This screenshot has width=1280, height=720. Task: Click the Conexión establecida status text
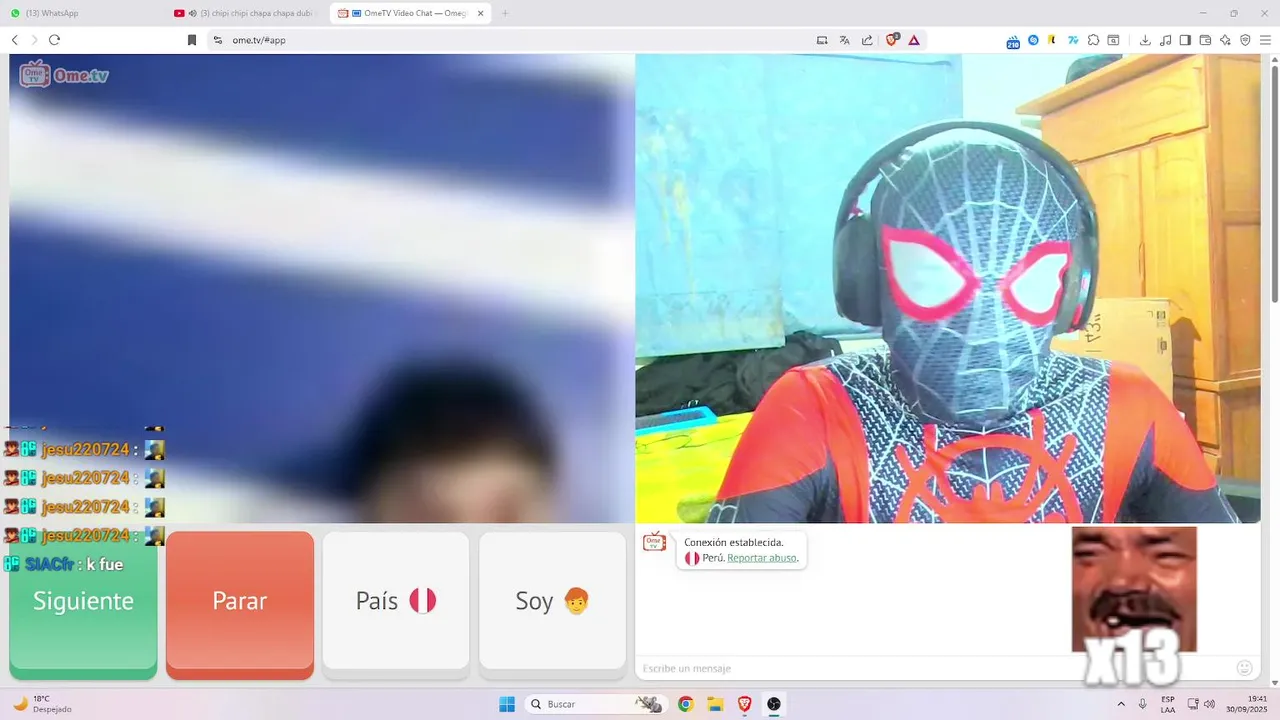(x=734, y=542)
